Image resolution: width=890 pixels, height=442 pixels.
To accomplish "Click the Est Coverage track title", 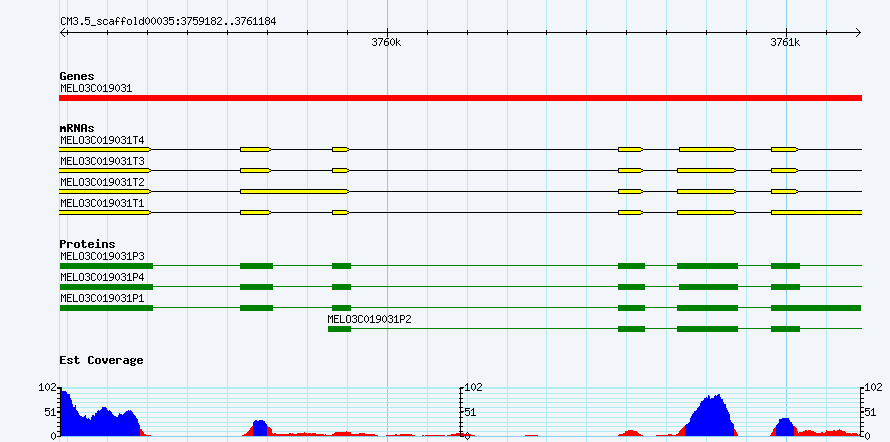I will coord(101,360).
